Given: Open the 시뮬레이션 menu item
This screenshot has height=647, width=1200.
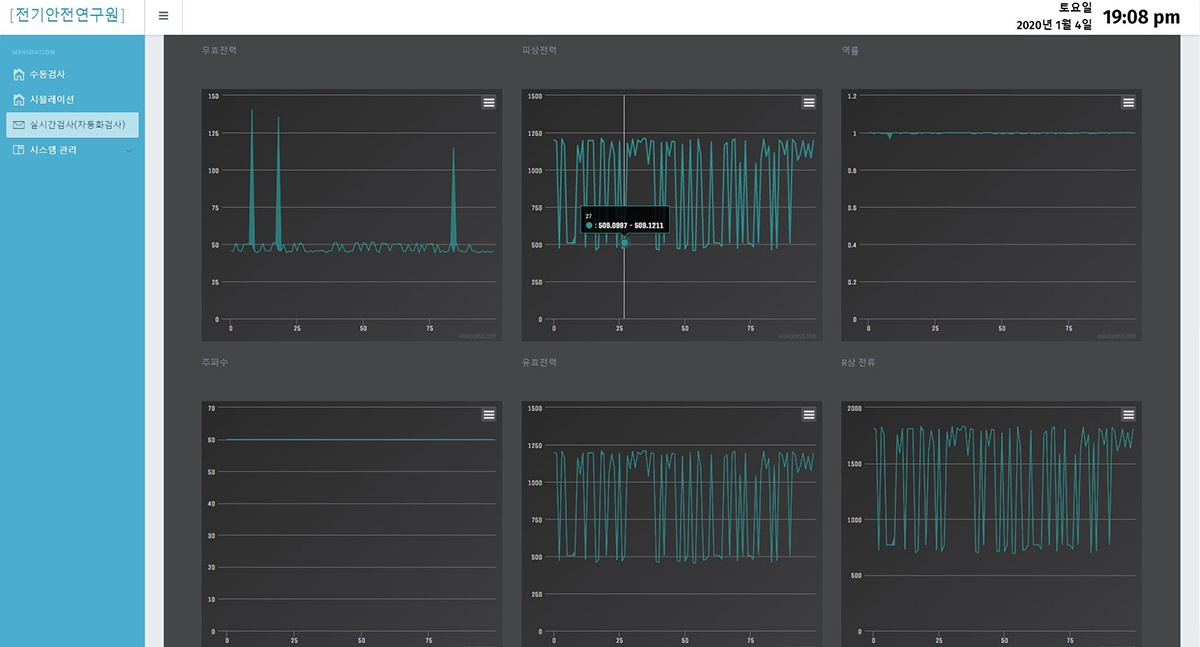Looking at the screenshot, I should click(72, 100).
